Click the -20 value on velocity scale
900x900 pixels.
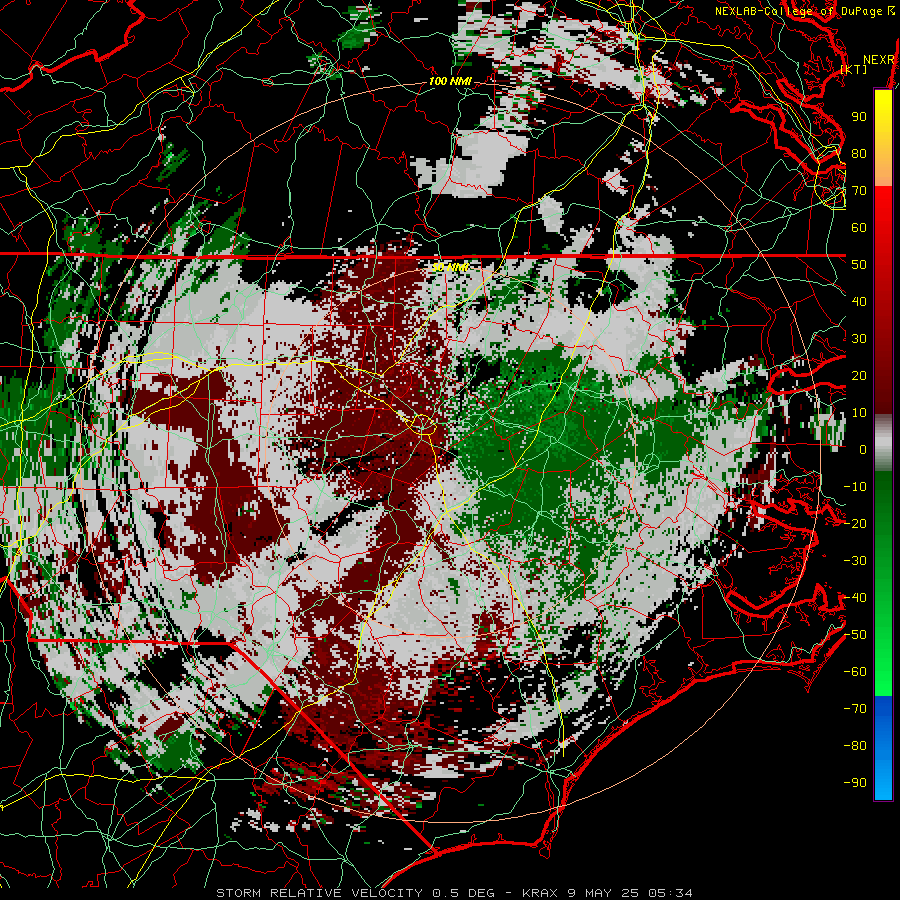coord(855,523)
